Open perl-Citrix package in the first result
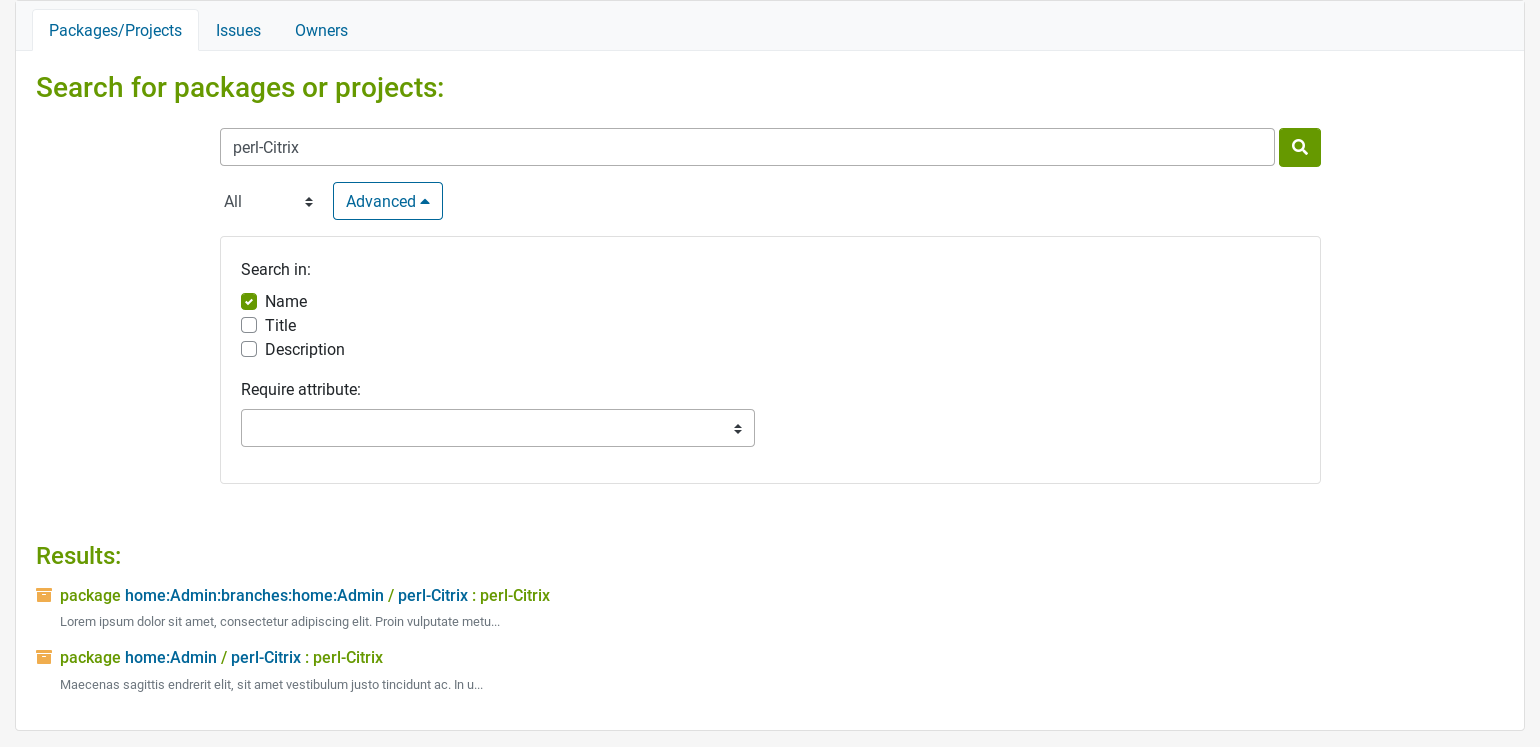Image resolution: width=1540 pixels, height=747 pixels. coord(432,595)
